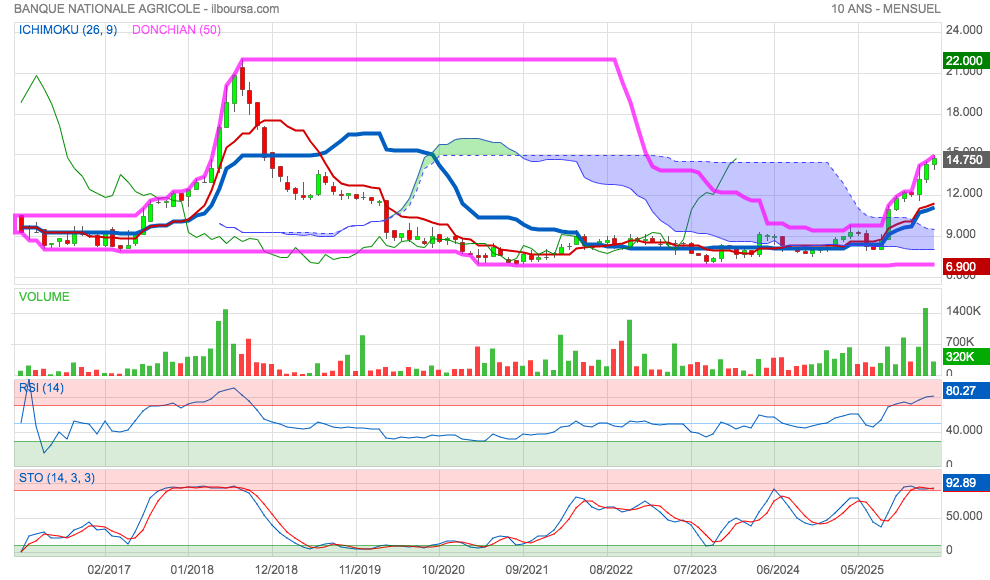
Task: Click the ilboursa.com chart title text
Action: [x=145, y=9]
